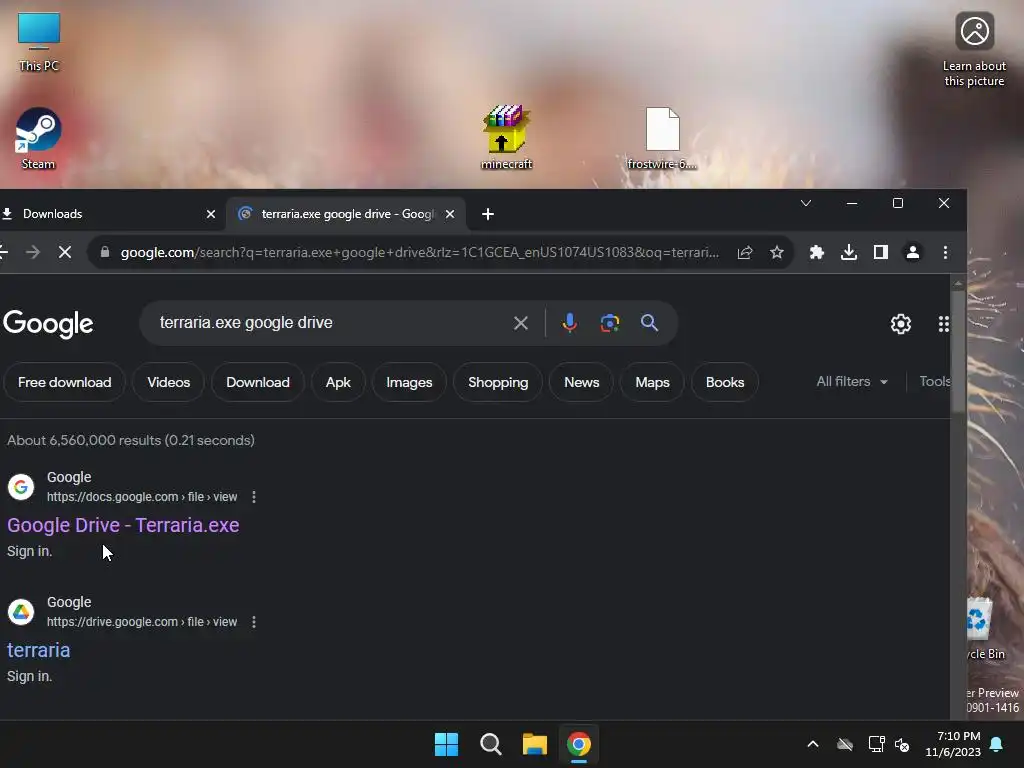View site information lock icon
1024x768 pixels.
[104, 252]
